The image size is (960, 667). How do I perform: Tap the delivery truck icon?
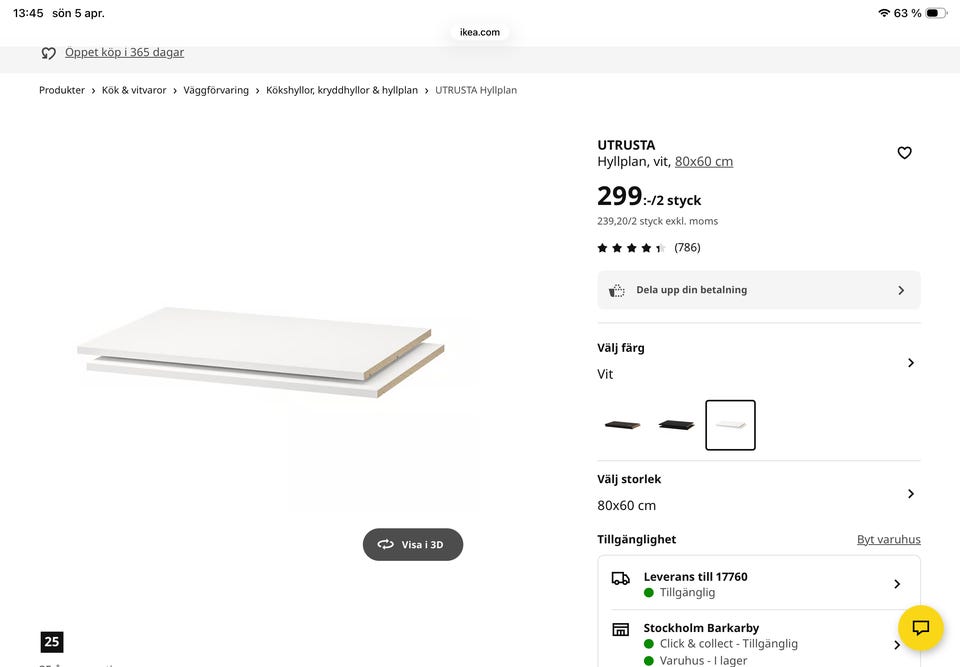click(620, 578)
